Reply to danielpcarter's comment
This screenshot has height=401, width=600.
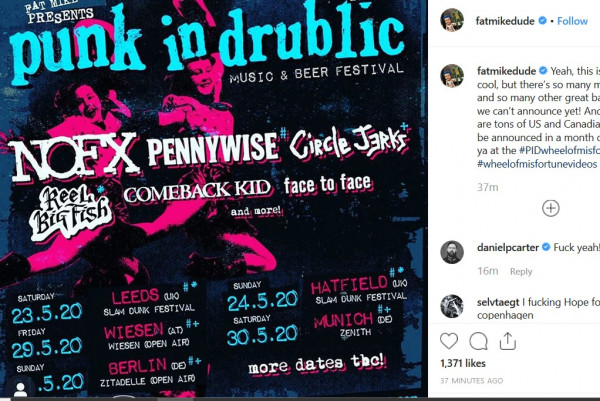521,271
